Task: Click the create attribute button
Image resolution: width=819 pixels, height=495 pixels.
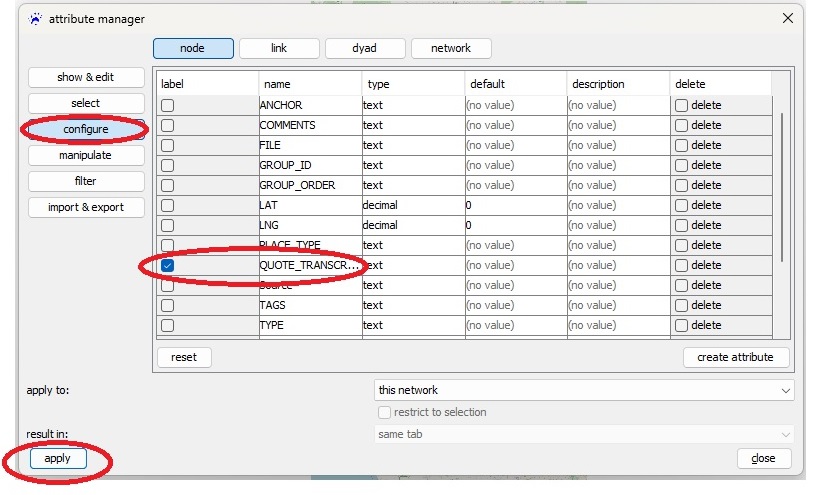Action: (x=736, y=357)
